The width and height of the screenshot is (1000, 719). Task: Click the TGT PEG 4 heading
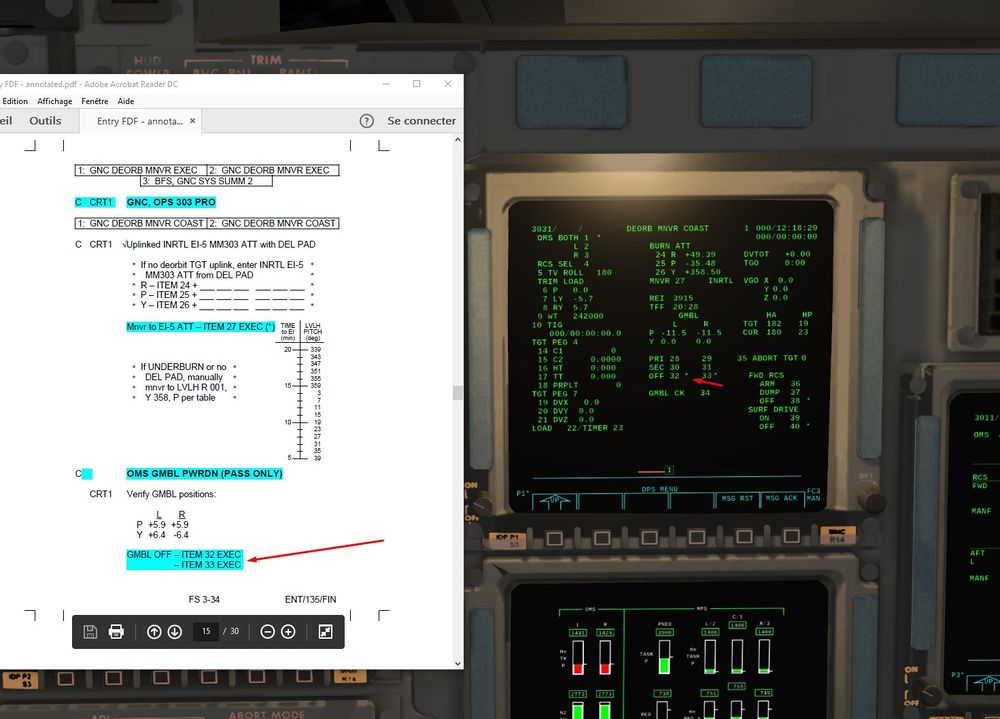(555, 342)
